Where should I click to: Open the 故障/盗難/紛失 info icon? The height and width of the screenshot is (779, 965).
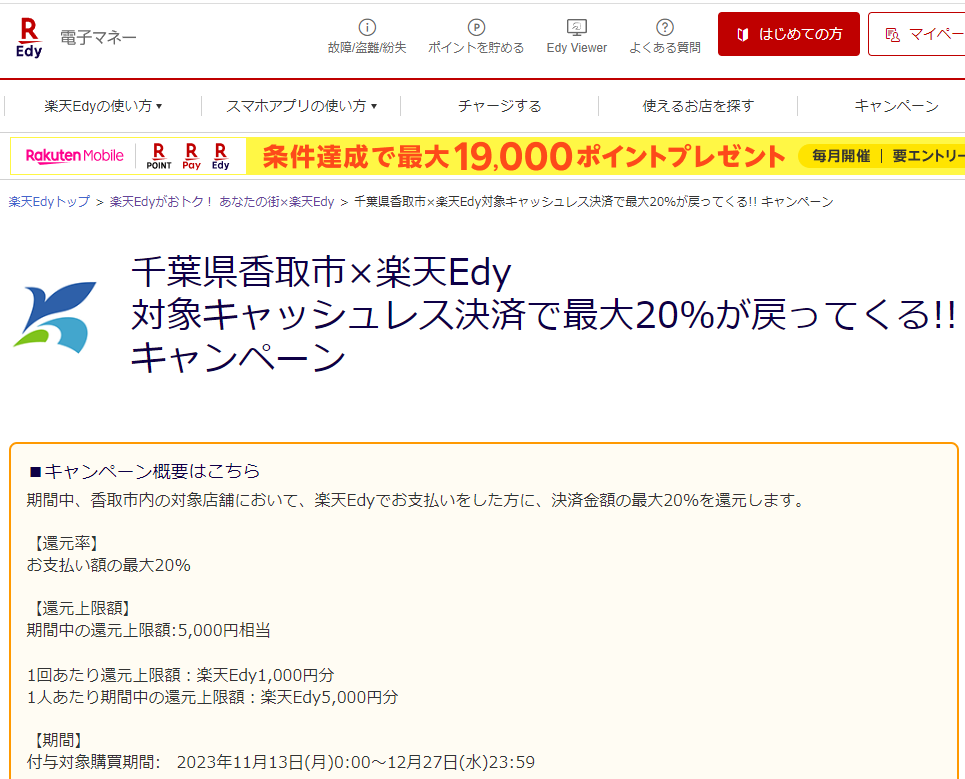(367, 28)
